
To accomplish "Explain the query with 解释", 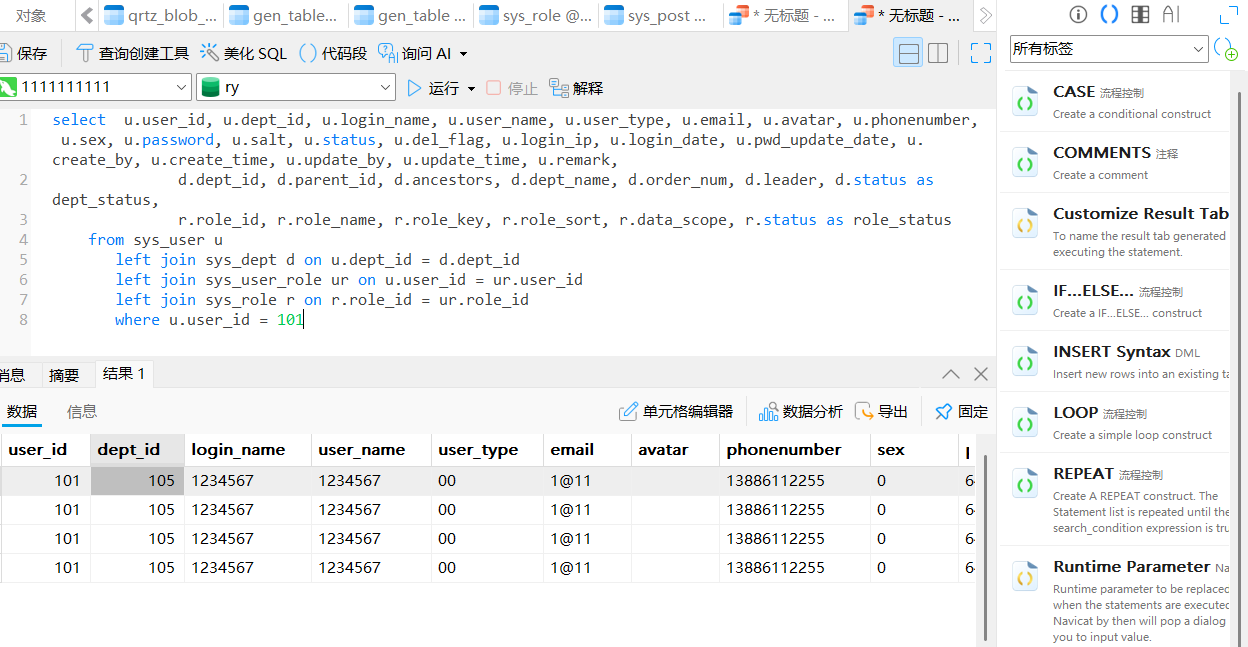I will click(576, 88).
